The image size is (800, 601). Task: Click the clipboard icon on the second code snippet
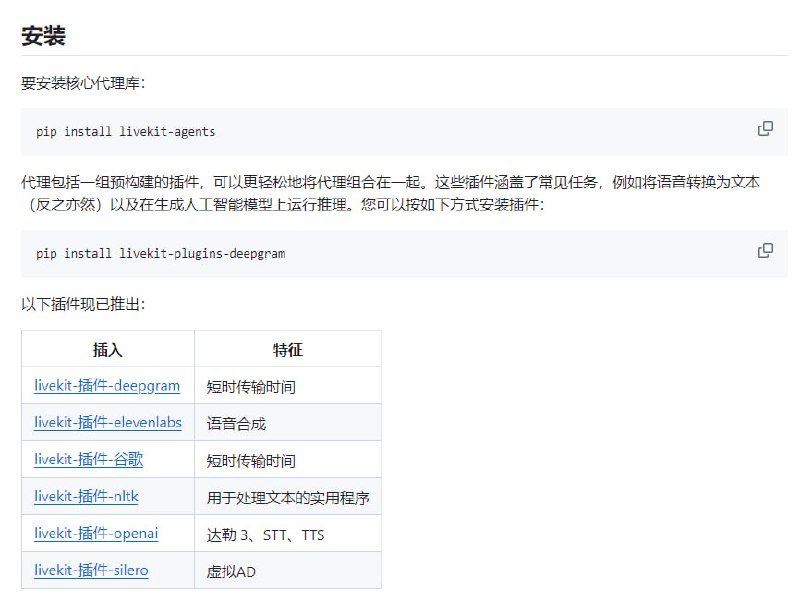pyautogui.click(x=765, y=249)
